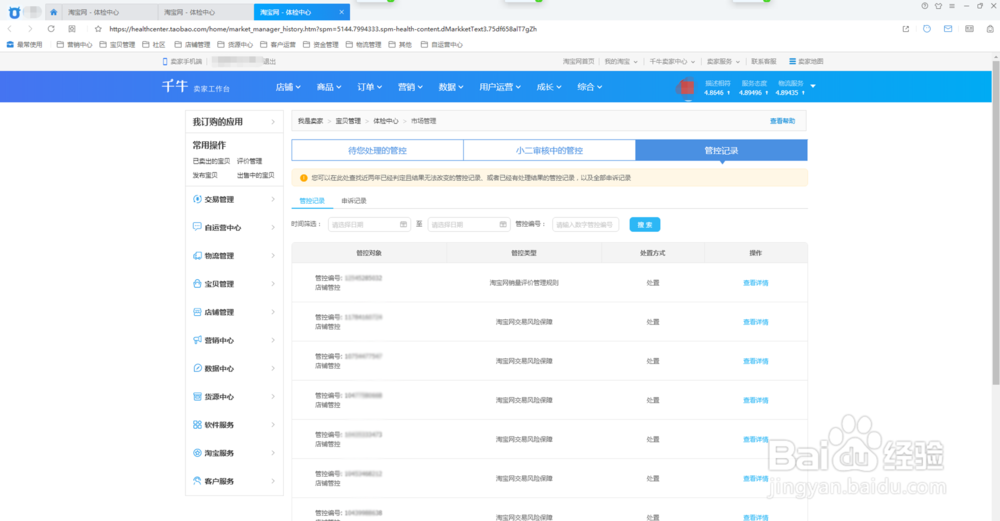Open 查看帮助 link

point(783,121)
